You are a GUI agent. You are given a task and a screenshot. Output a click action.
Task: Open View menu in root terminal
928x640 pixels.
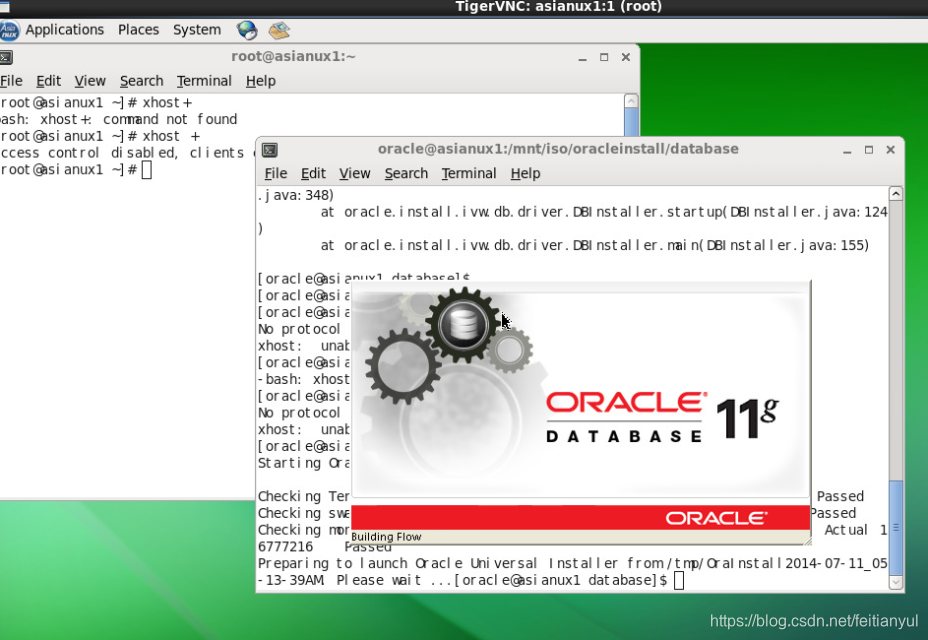pos(90,81)
